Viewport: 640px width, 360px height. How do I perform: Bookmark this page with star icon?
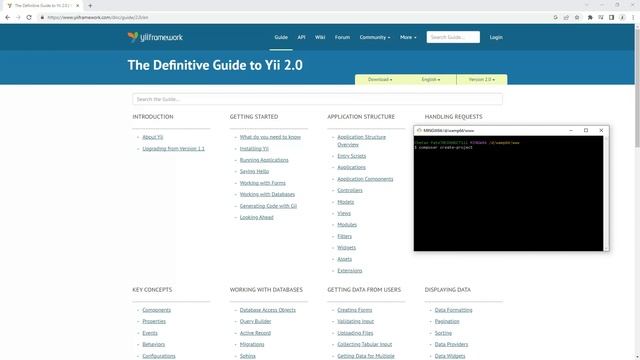(x=577, y=18)
